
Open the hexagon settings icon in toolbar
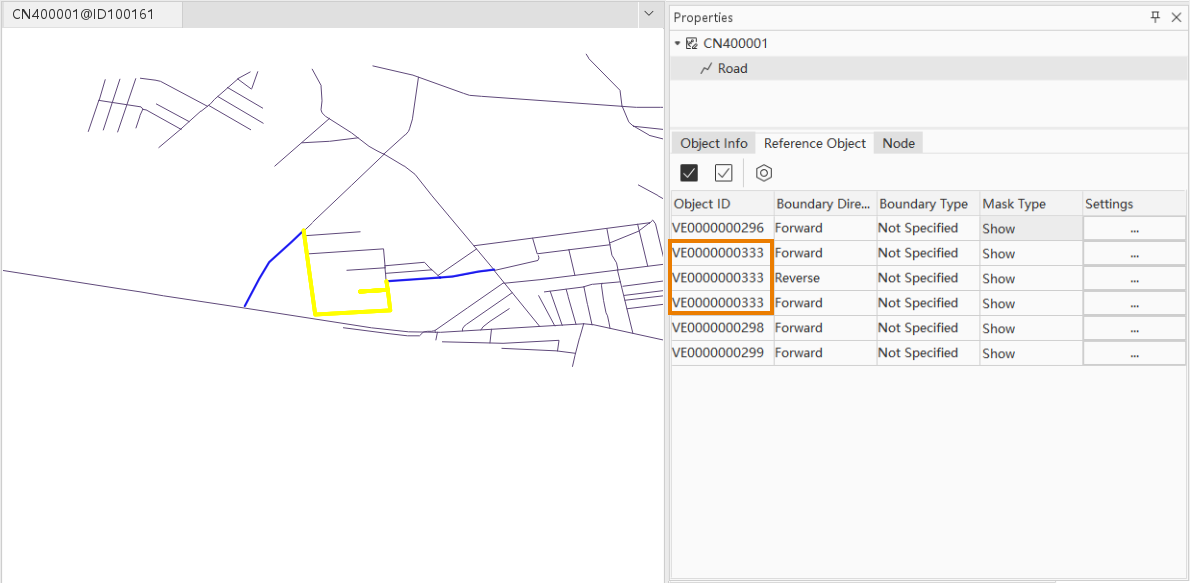pyautogui.click(x=764, y=173)
